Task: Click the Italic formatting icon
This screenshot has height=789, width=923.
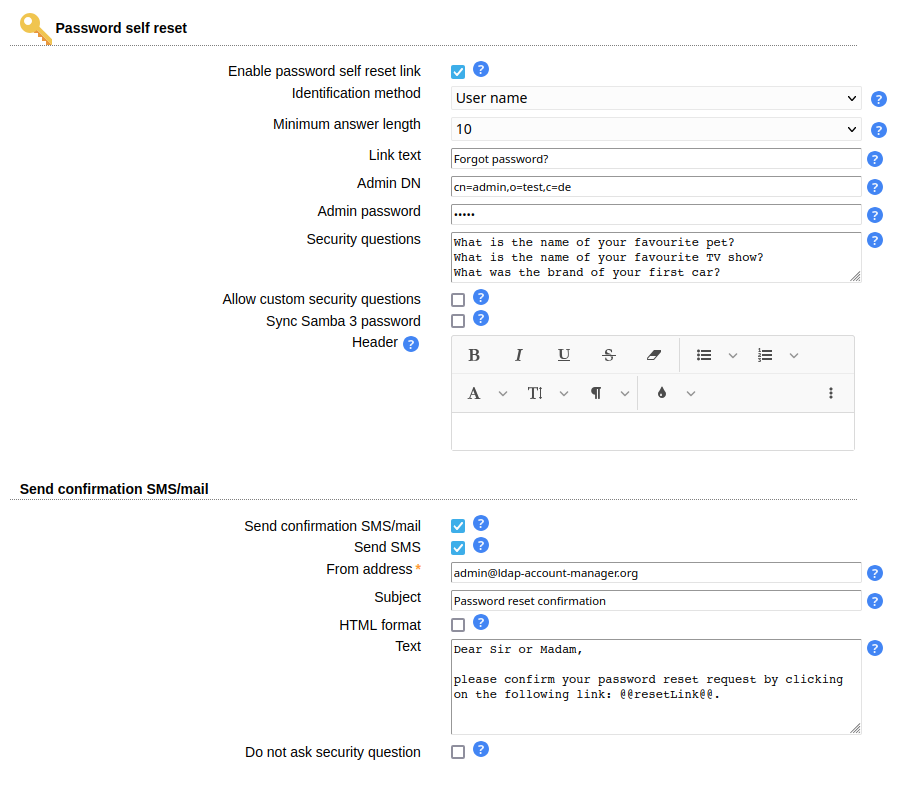Action: click(519, 355)
